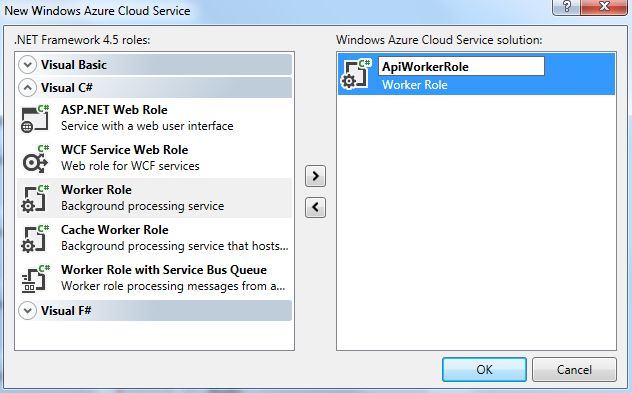Click the WCF Service Web Role gear icon
The width and height of the screenshot is (632, 393).
pos(35,158)
